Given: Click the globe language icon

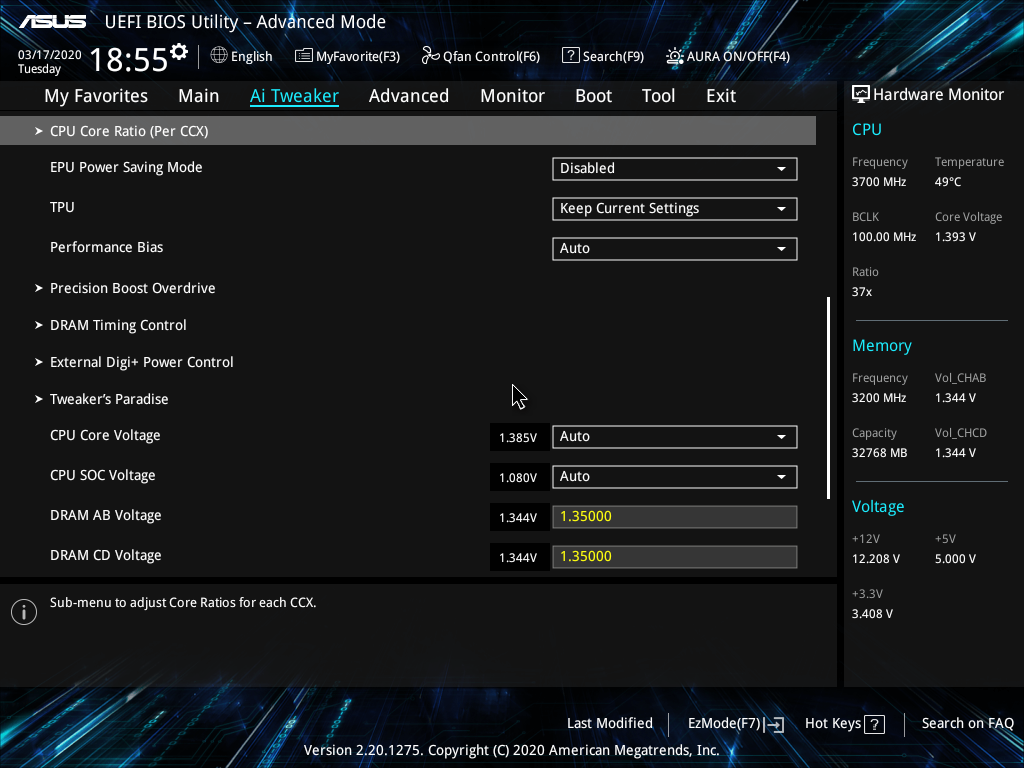Looking at the screenshot, I should coord(219,56).
